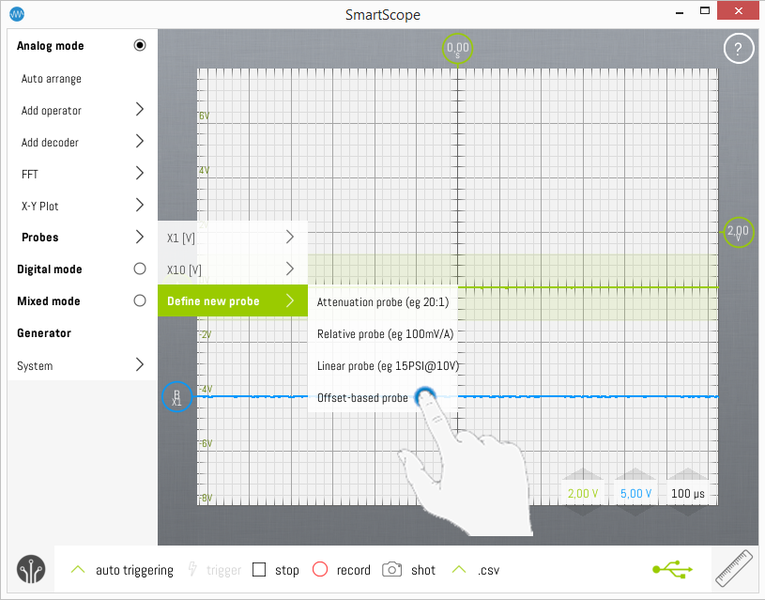Toggle the stop checkbox
The image size is (765, 600).
point(259,570)
